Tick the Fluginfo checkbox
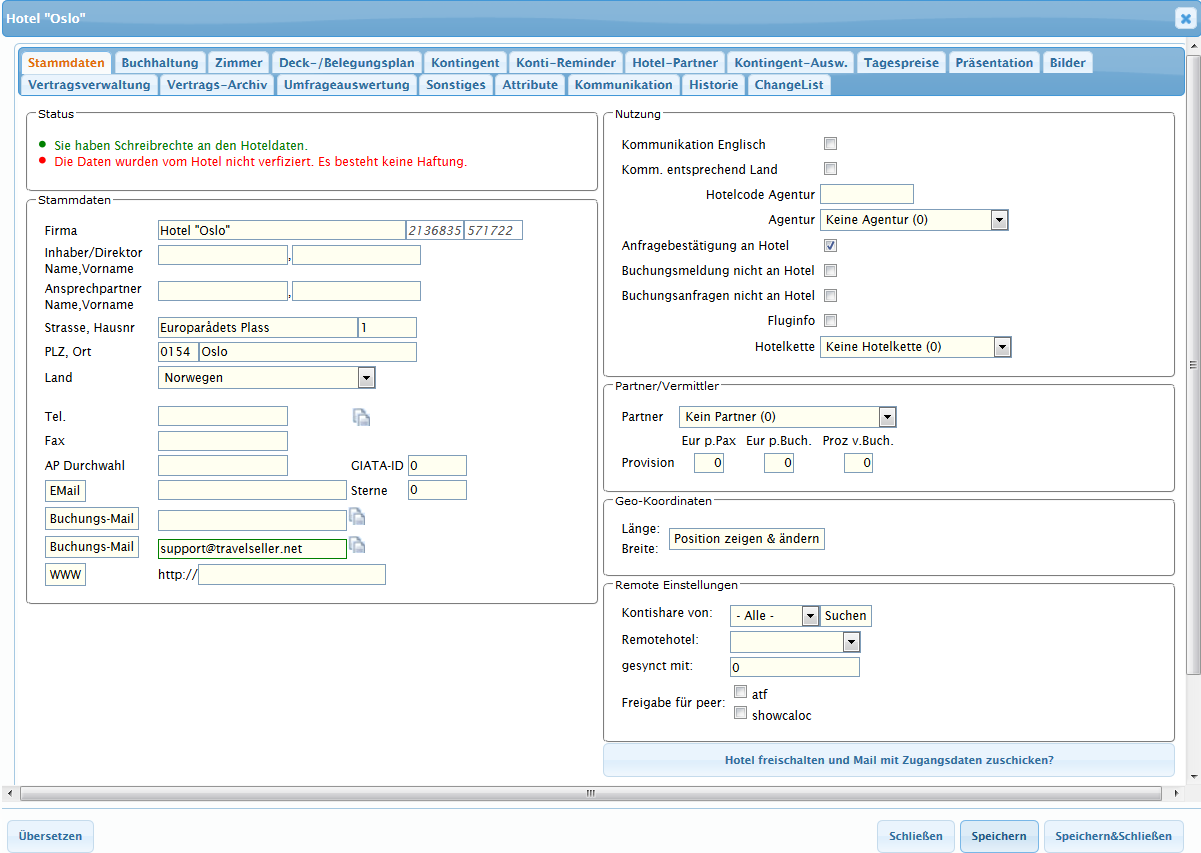The width and height of the screenshot is (1201, 853). click(830, 320)
